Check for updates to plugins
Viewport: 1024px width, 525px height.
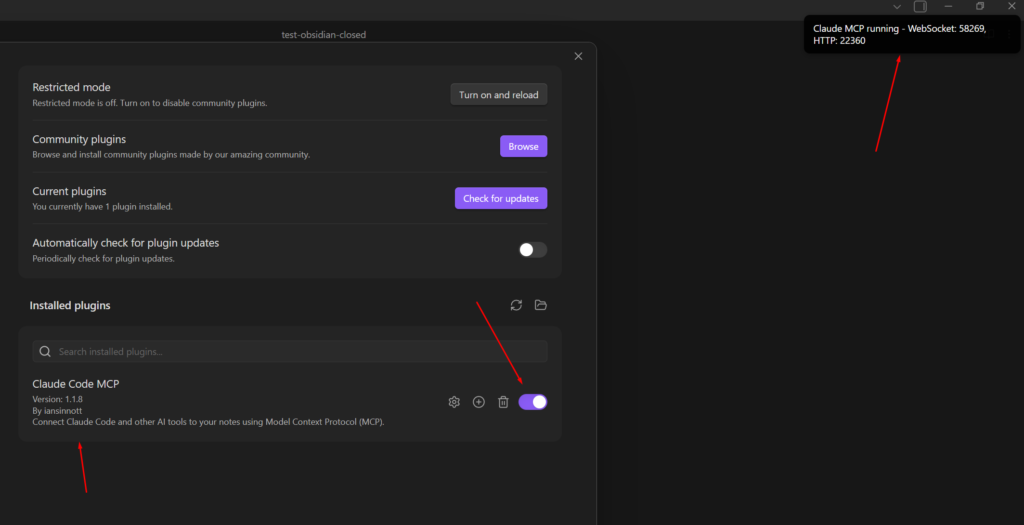click(501, 199)
